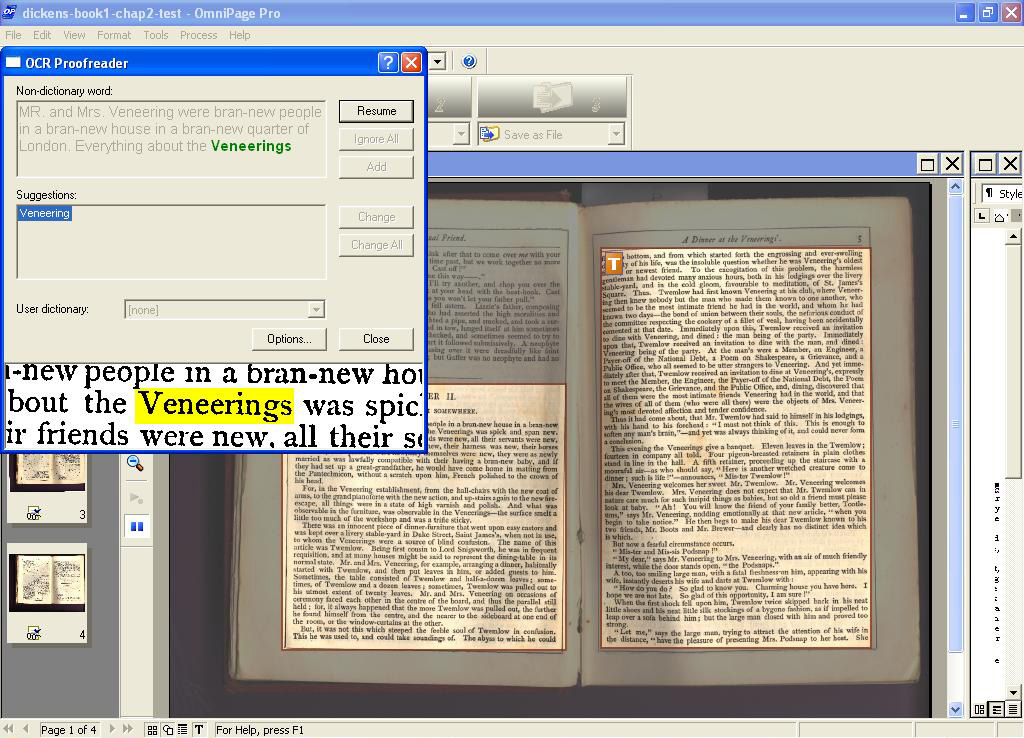The width and height of the screenshot is (1024, 738).
Task: Click the zoom out magnifier tool
Action: click(135, 463)
